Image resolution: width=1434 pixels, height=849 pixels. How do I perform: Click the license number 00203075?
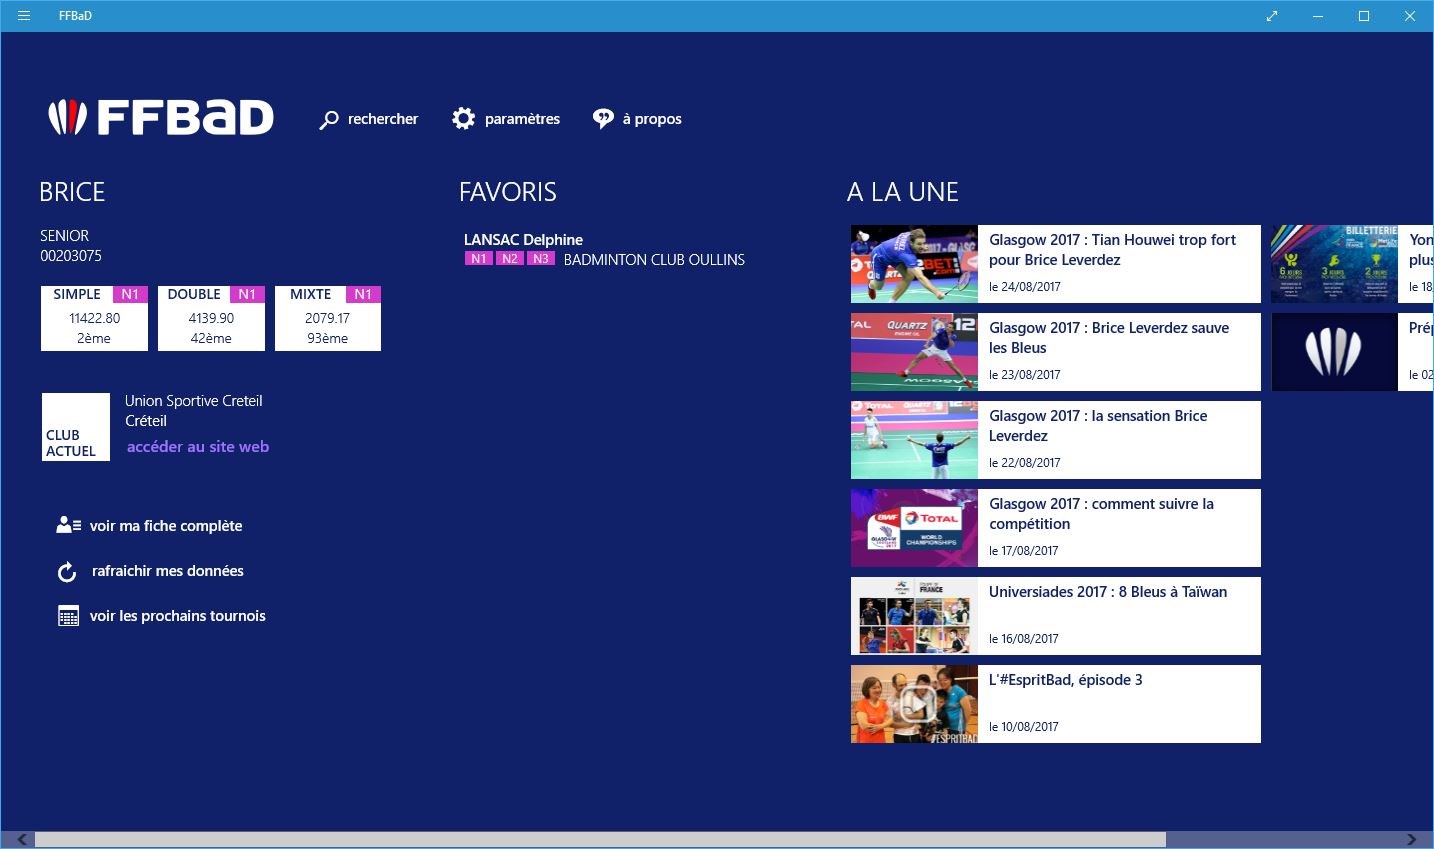[x=71, y=256]
